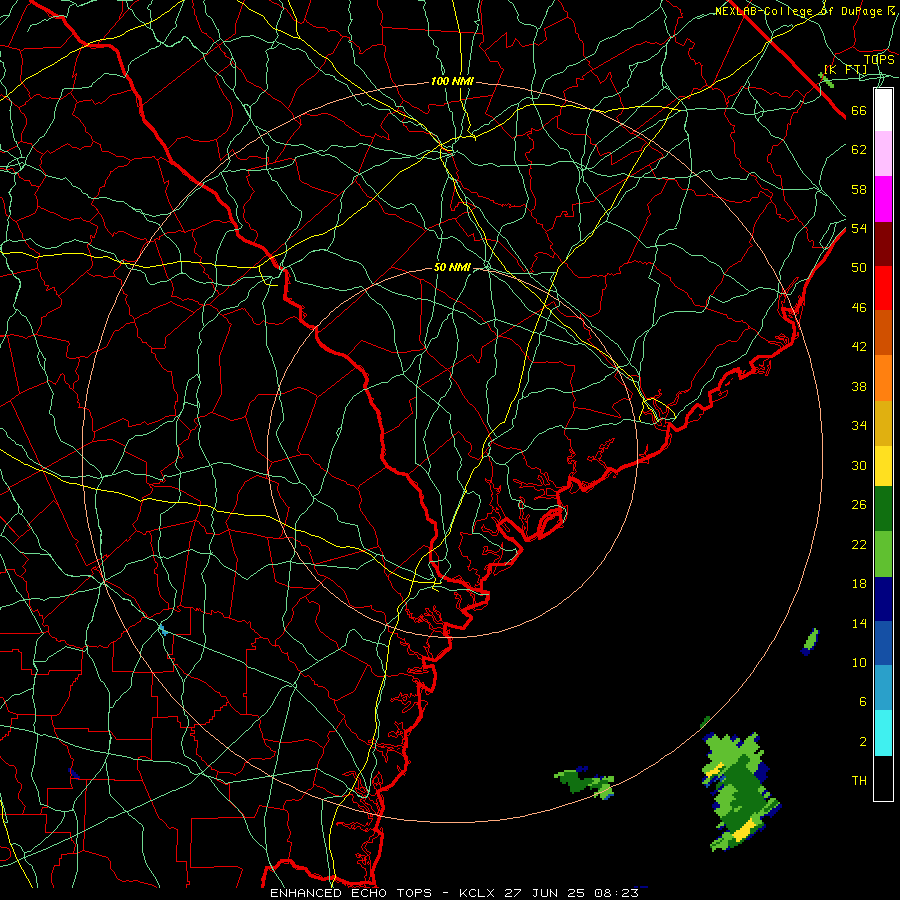This screenshot has height=900, width=900.
Task: Click the "46" legend value
Action: point(859,308)
